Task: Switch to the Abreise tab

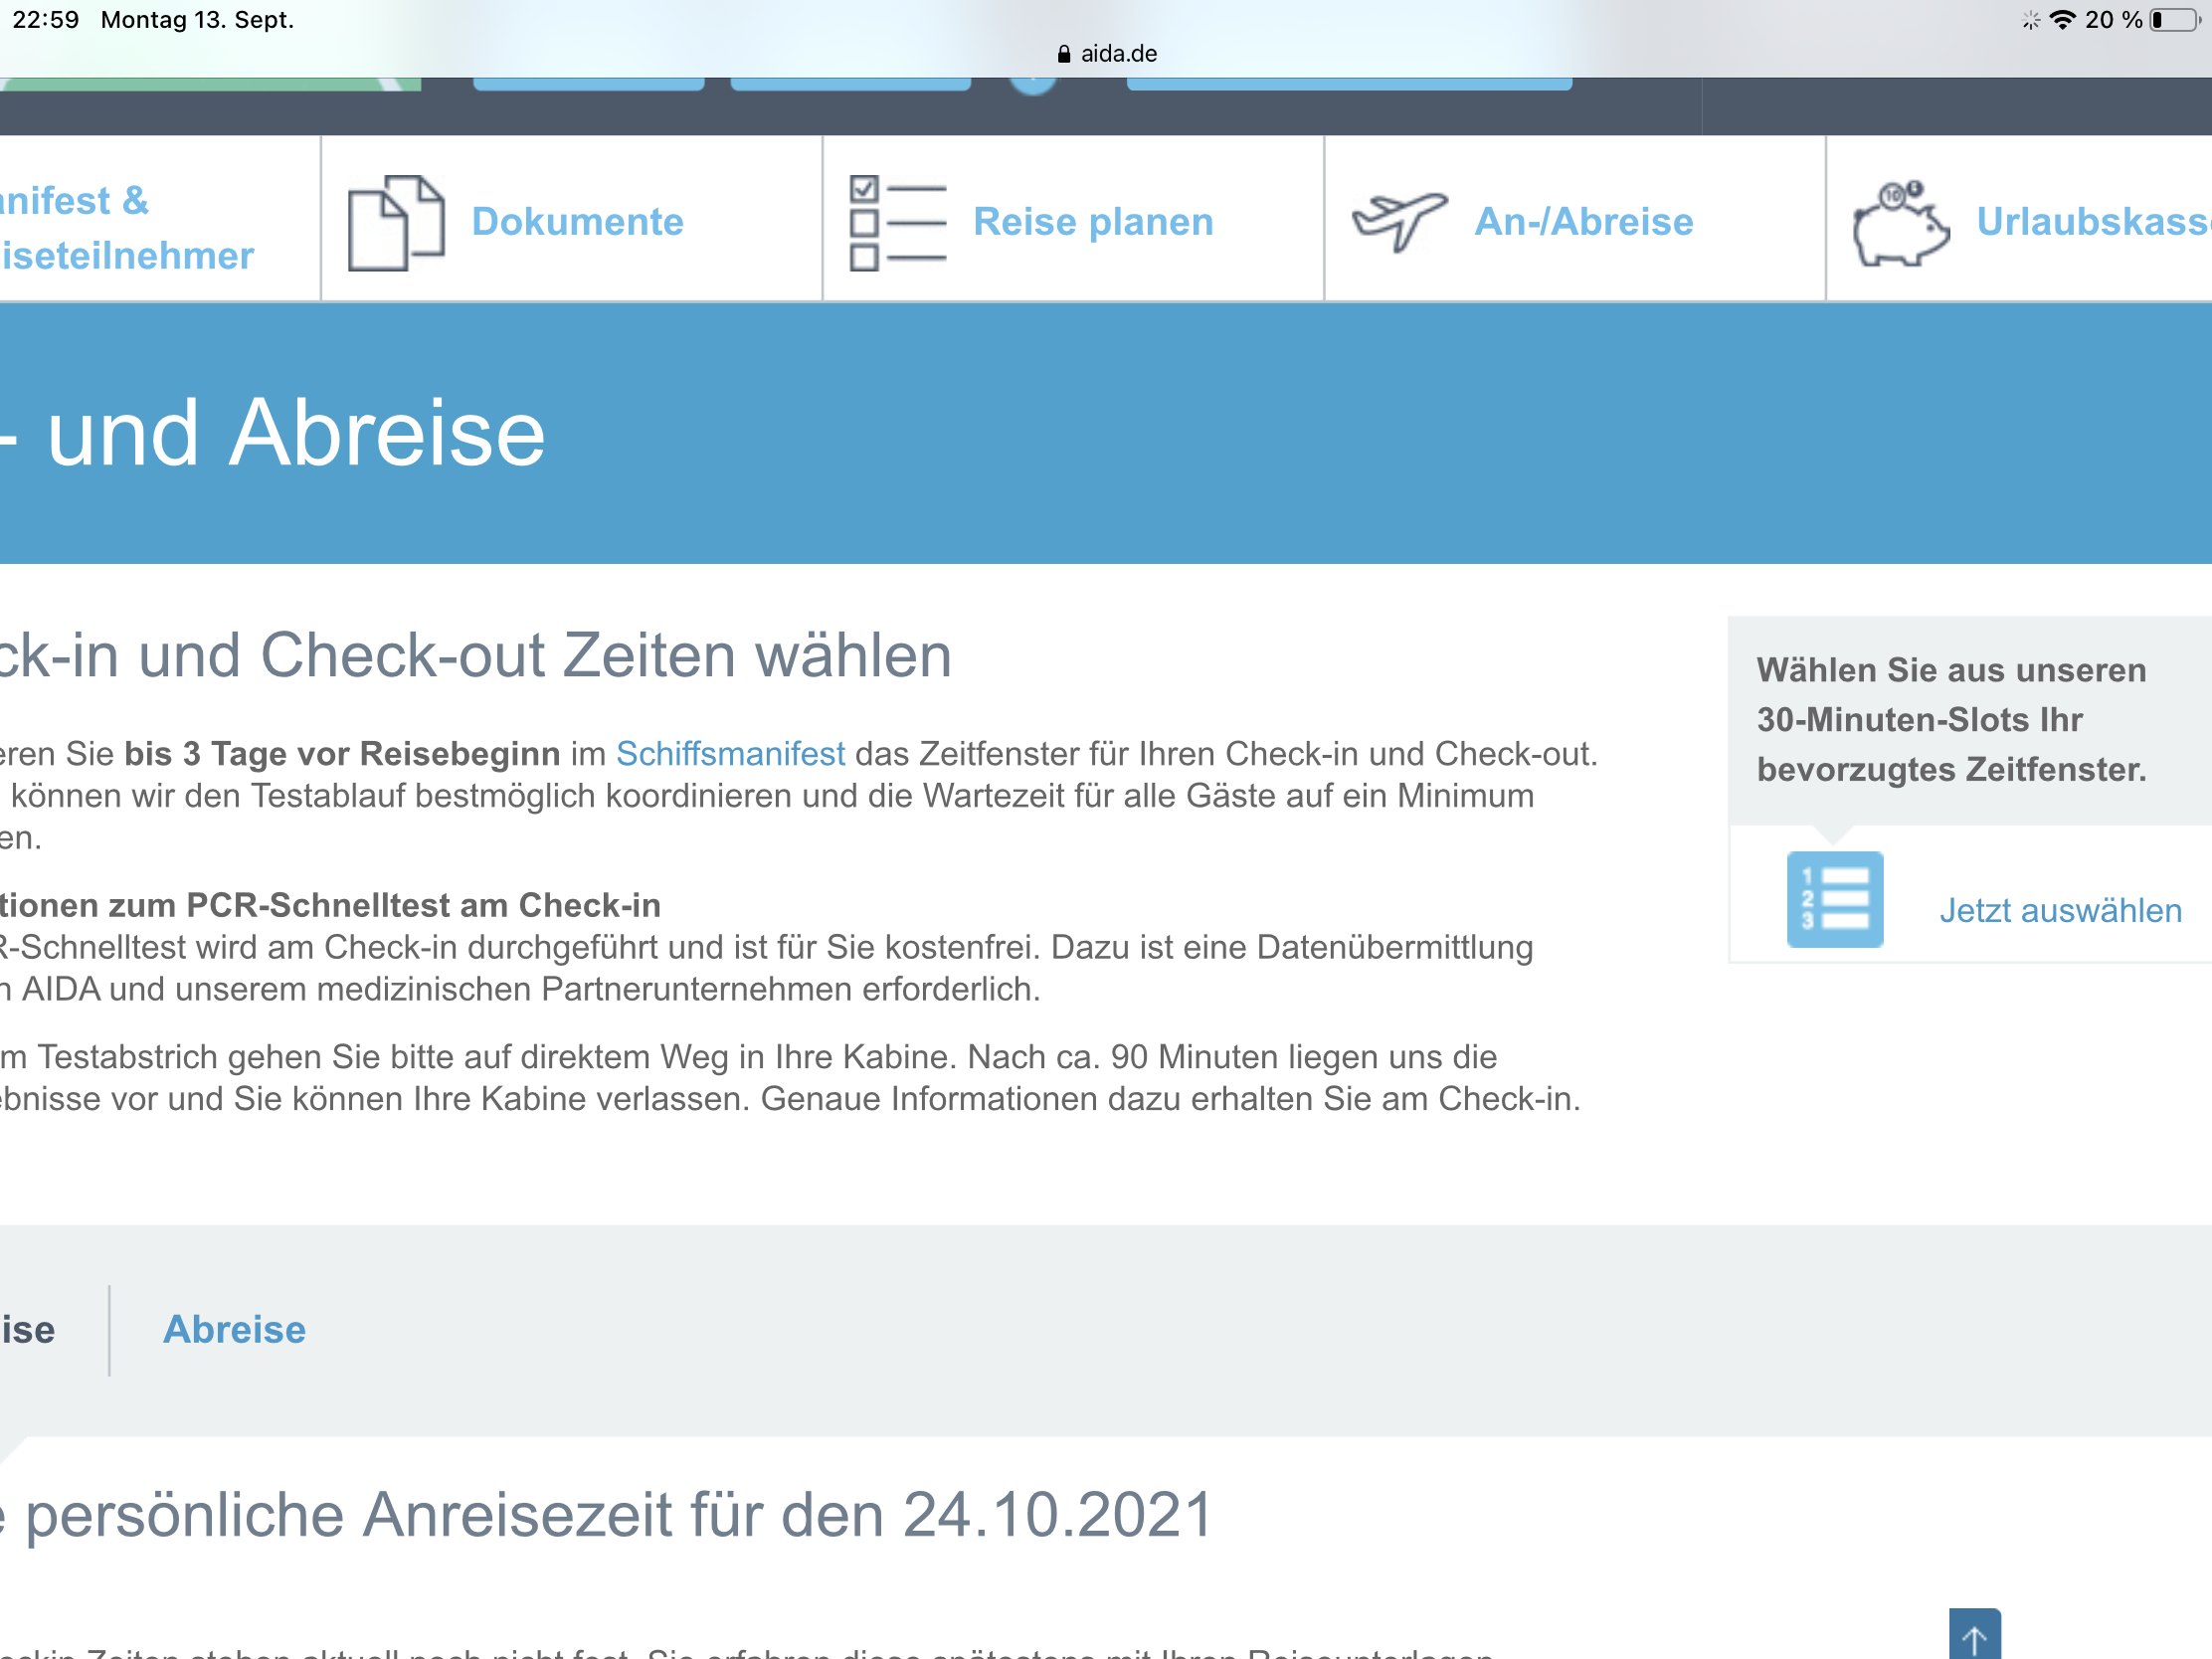Action: click(x=234, y=1329)
